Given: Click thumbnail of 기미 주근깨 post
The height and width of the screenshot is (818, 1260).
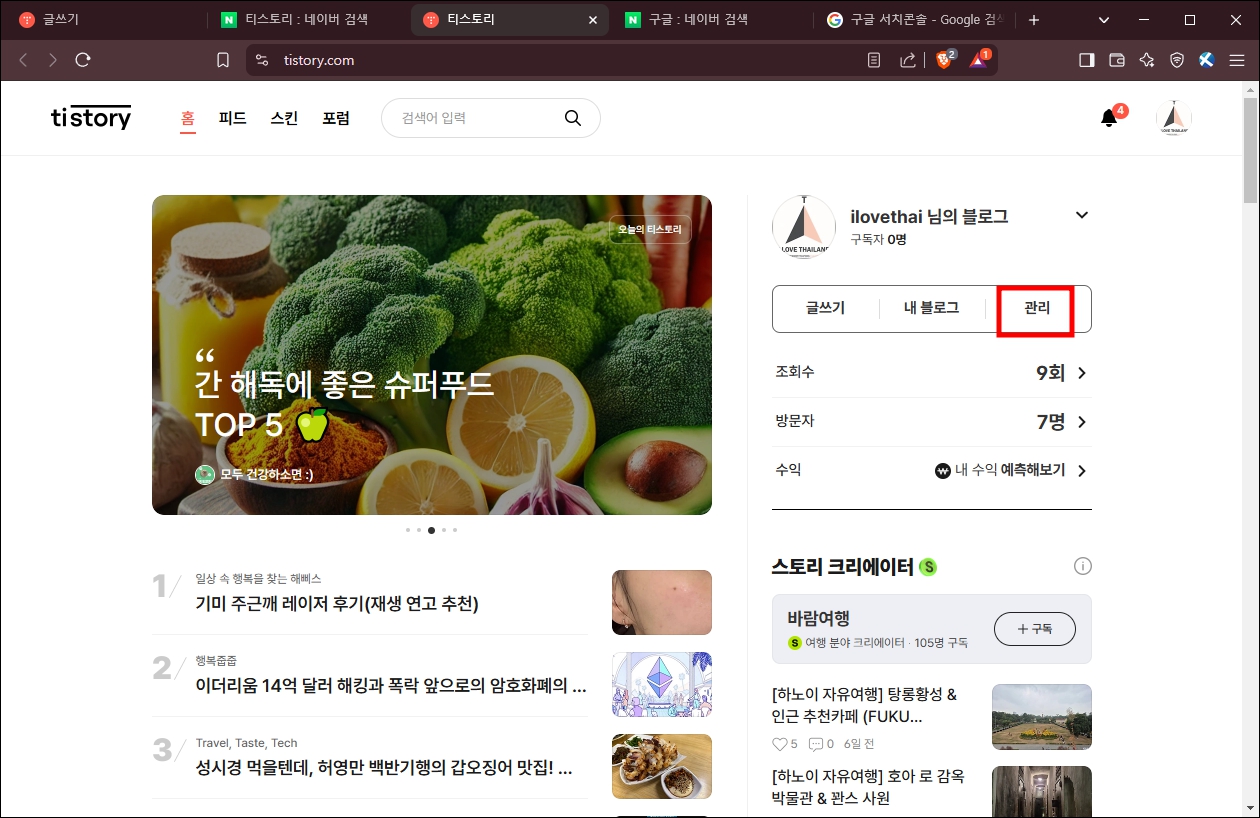Looking at the screenshot, I should point(662,602).
